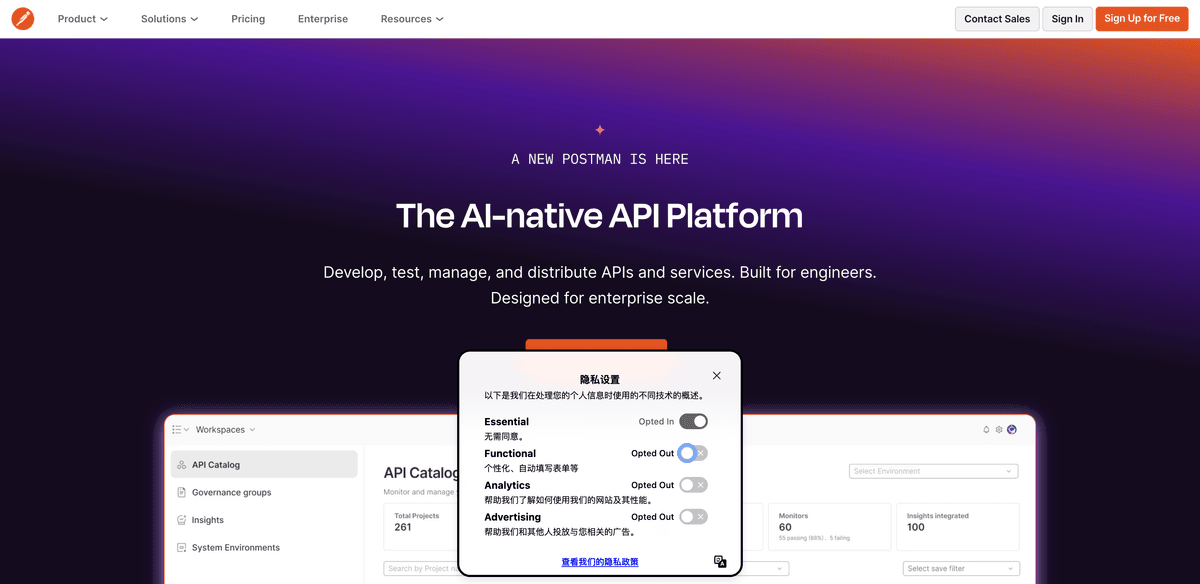Open the Select save filter dropdown
Viewport: 1200px width, 584px height.
point(961,568)
